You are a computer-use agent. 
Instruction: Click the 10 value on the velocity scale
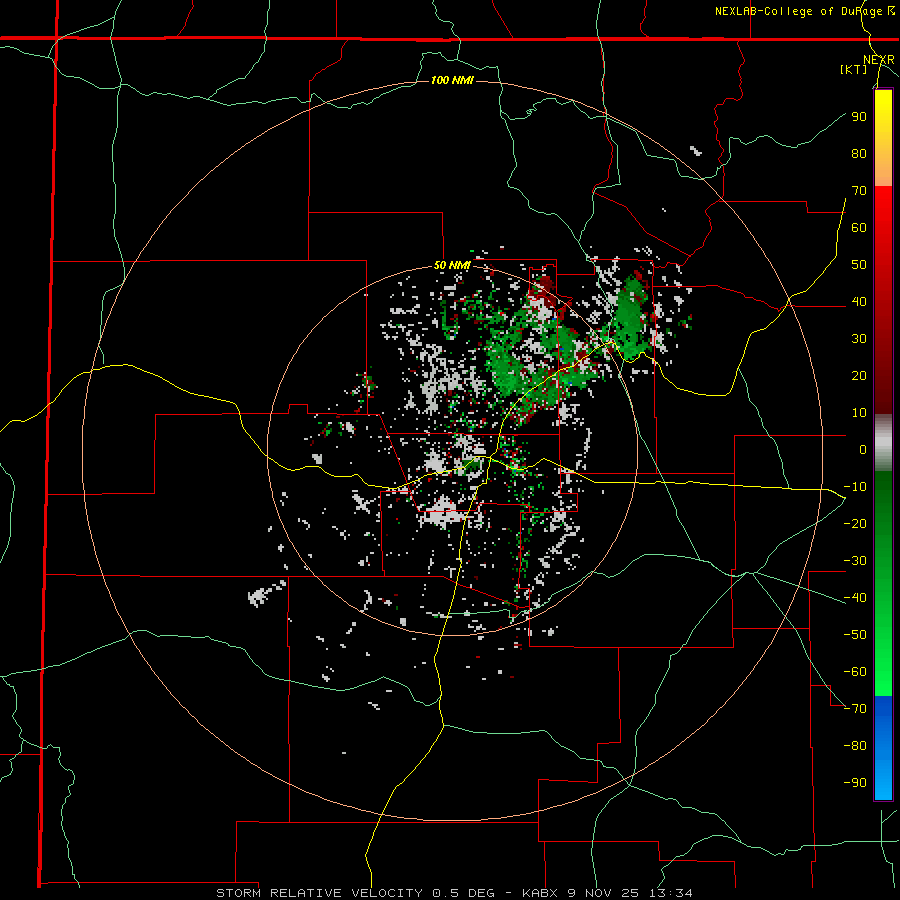pos(859,413)
